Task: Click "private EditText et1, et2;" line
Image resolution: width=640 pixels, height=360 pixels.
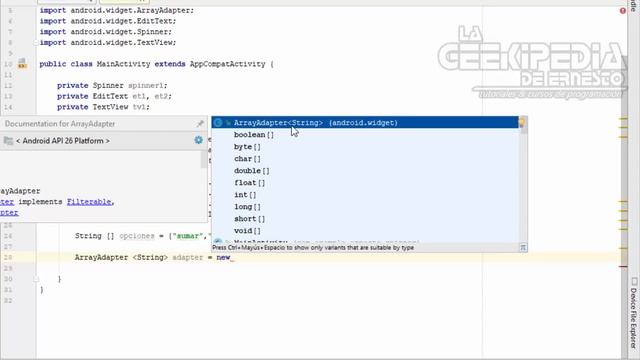Action: [114, 96]
